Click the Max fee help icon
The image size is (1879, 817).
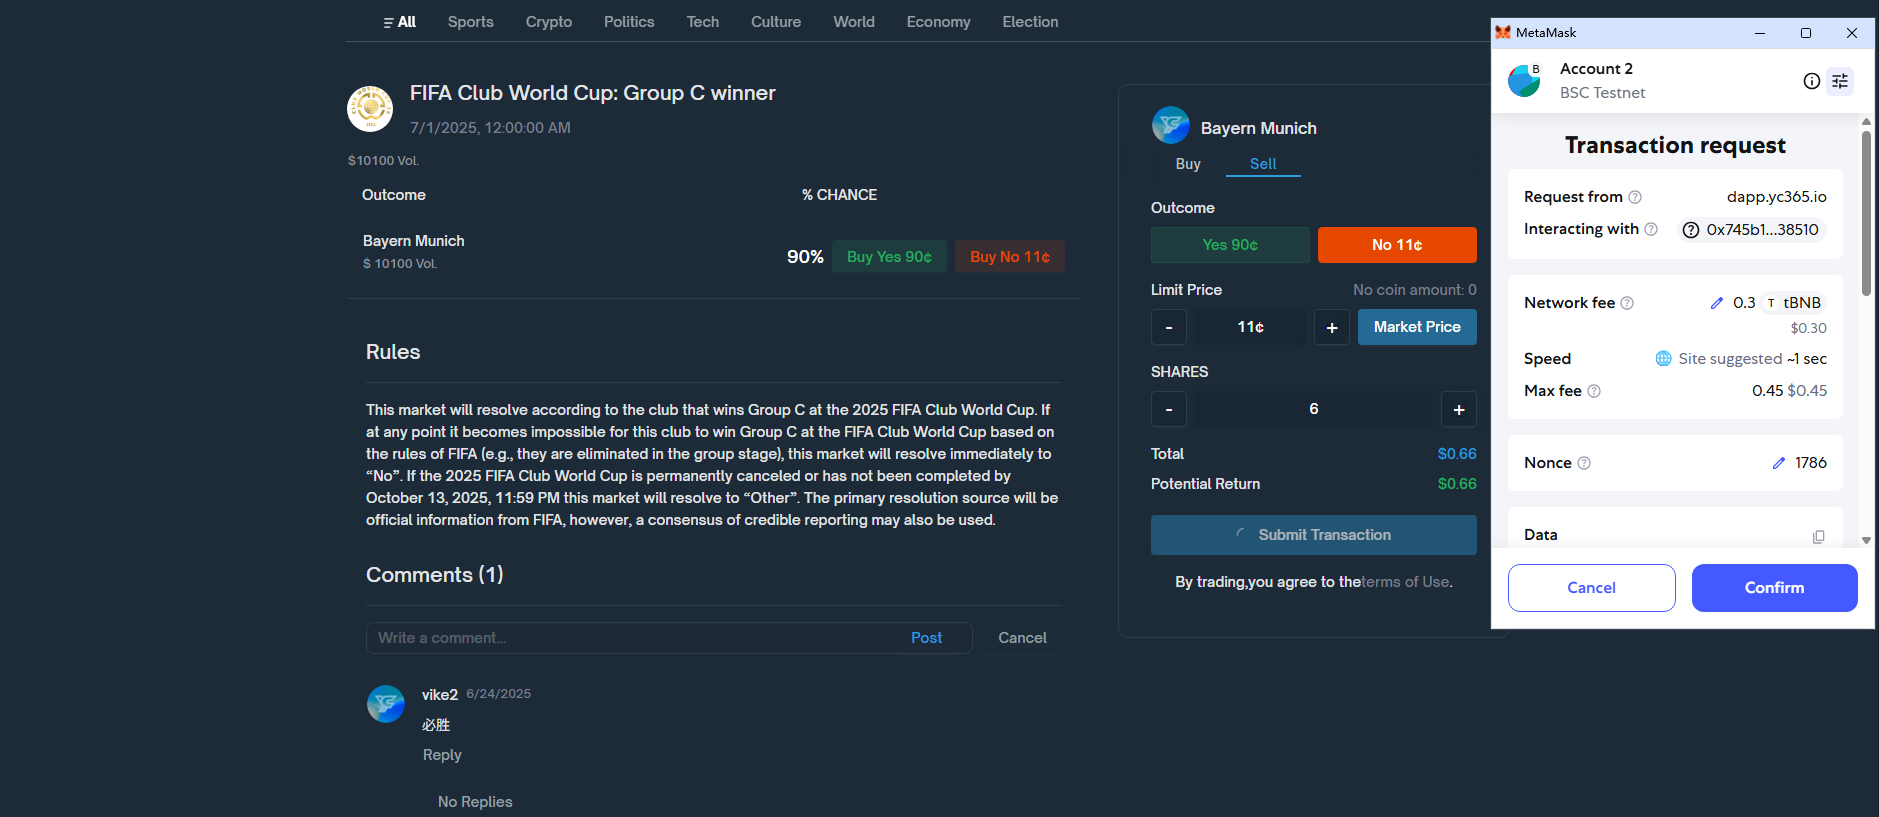click(x=1594, y=391)
